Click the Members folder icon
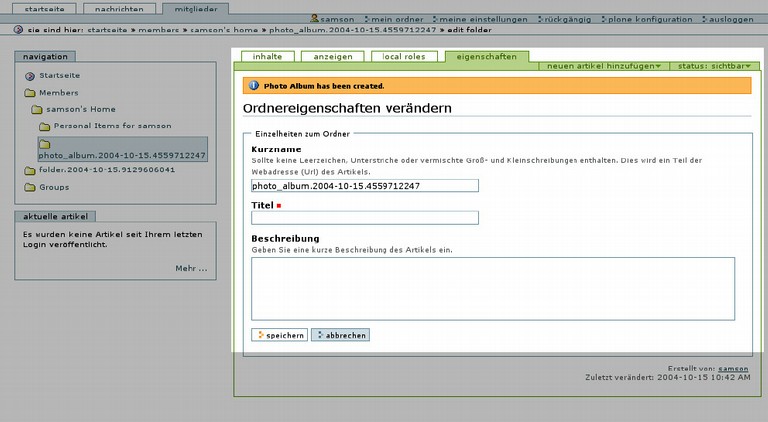The image size is (768, 422). pos(30,93)
